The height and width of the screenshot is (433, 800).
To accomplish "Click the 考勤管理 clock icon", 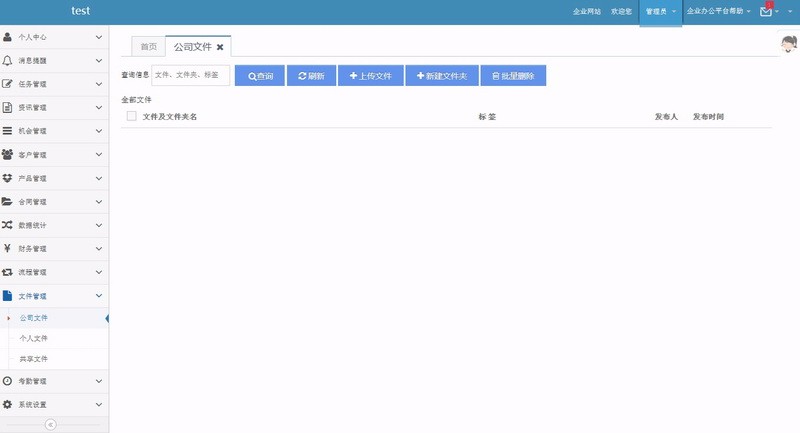I will click(7, 381).
